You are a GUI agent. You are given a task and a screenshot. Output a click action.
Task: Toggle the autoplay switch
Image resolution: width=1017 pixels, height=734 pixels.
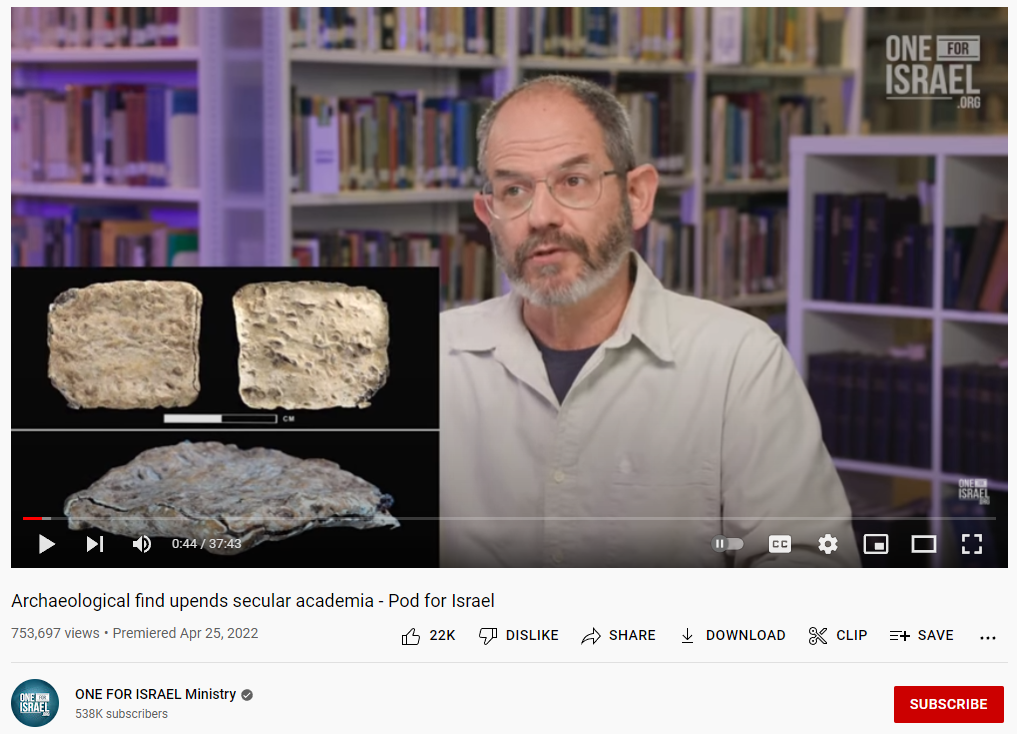tap(727, 543)
